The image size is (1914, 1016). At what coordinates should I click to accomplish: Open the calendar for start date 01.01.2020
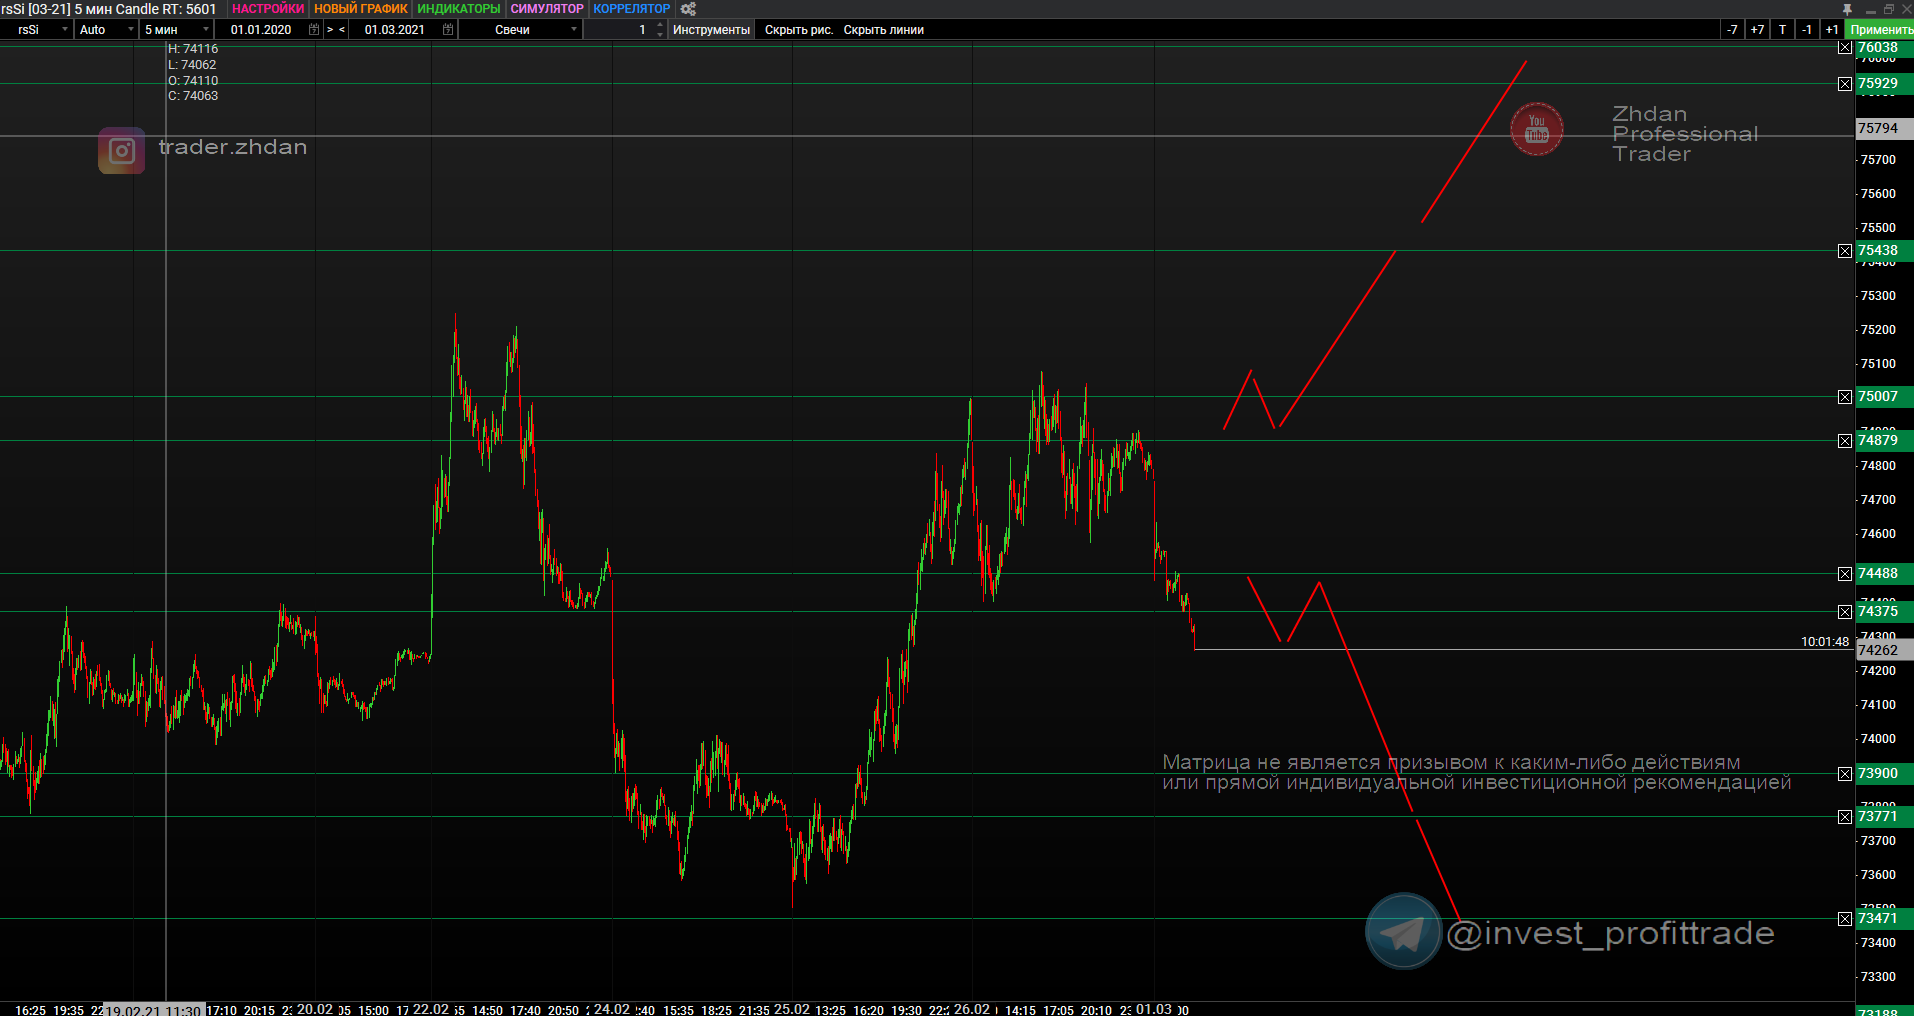pos(314,30)
